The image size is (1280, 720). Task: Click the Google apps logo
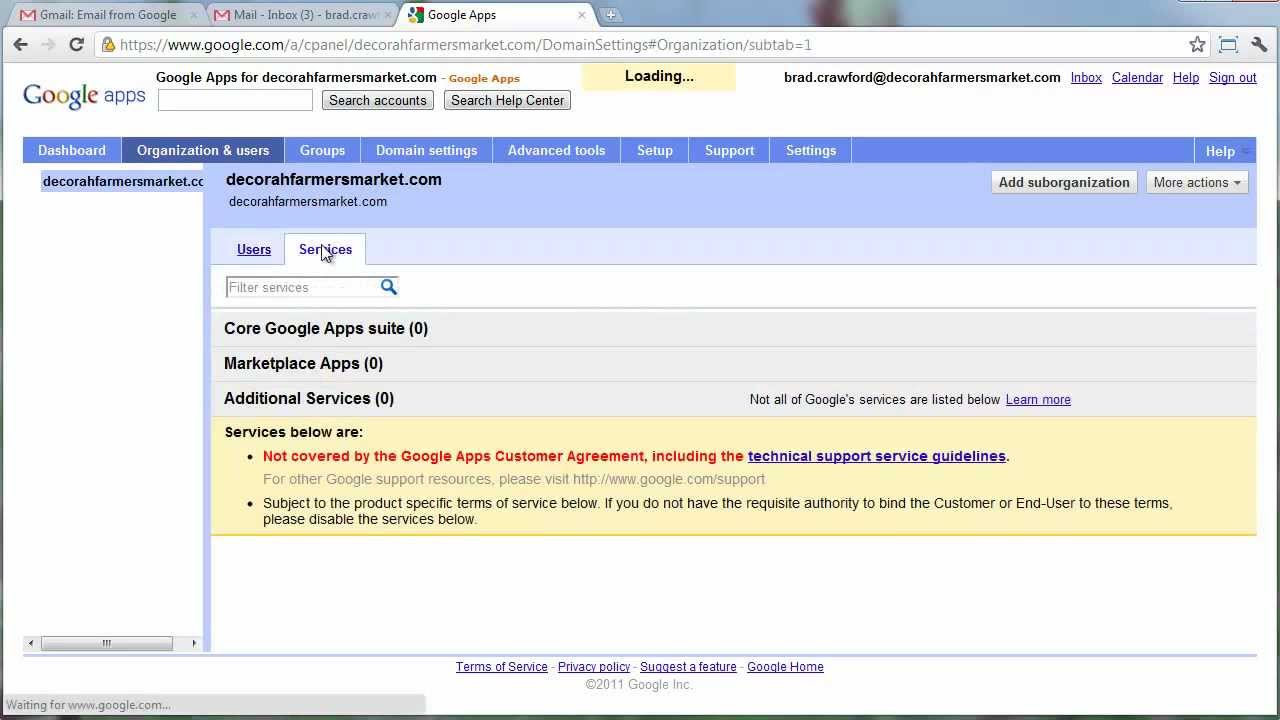(x=84, y=95)
